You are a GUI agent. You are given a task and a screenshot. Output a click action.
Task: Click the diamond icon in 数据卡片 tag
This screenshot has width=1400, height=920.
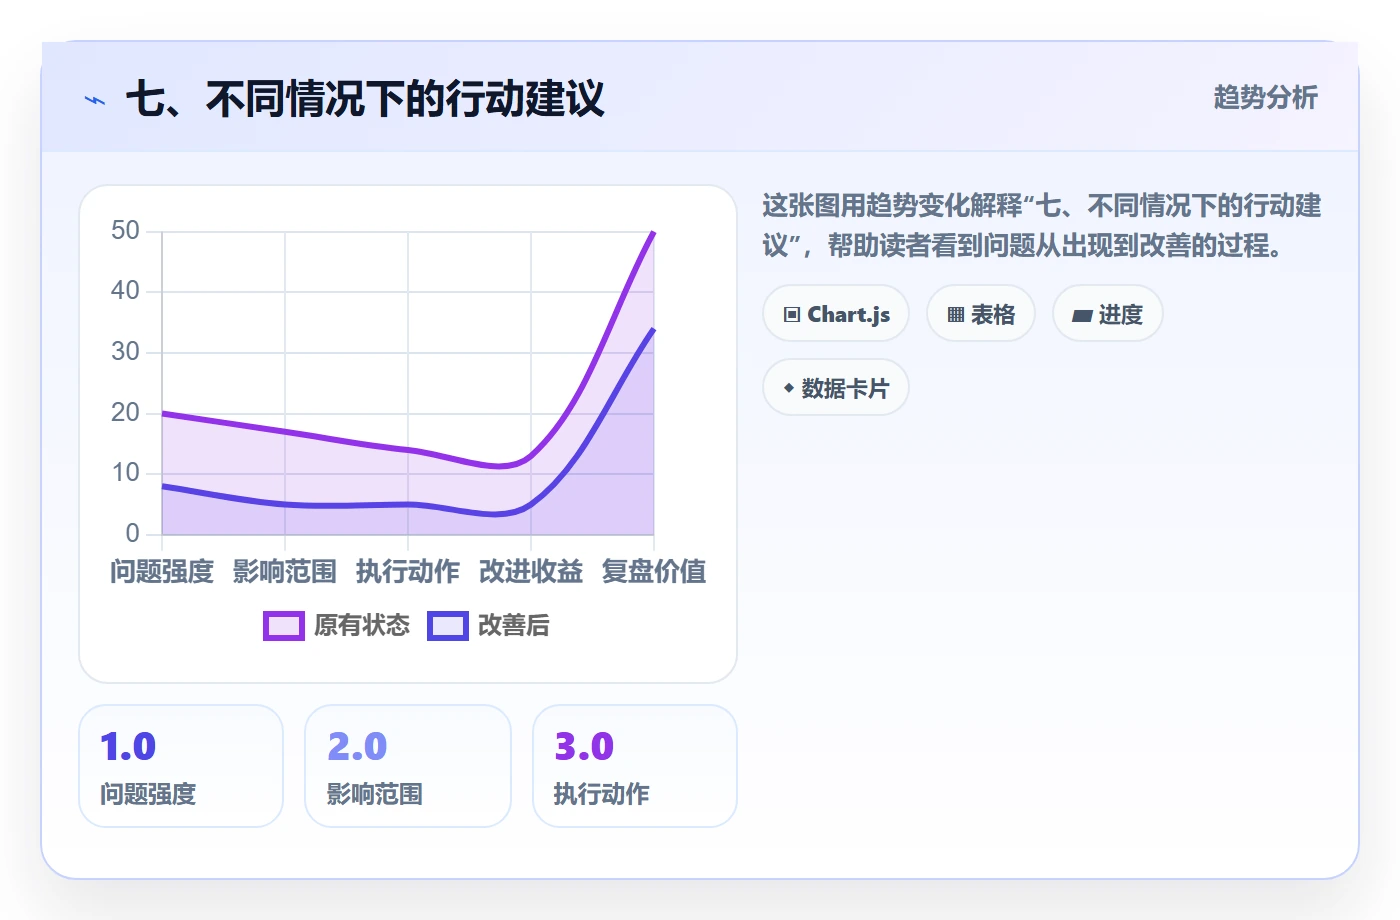click(789, 388)
